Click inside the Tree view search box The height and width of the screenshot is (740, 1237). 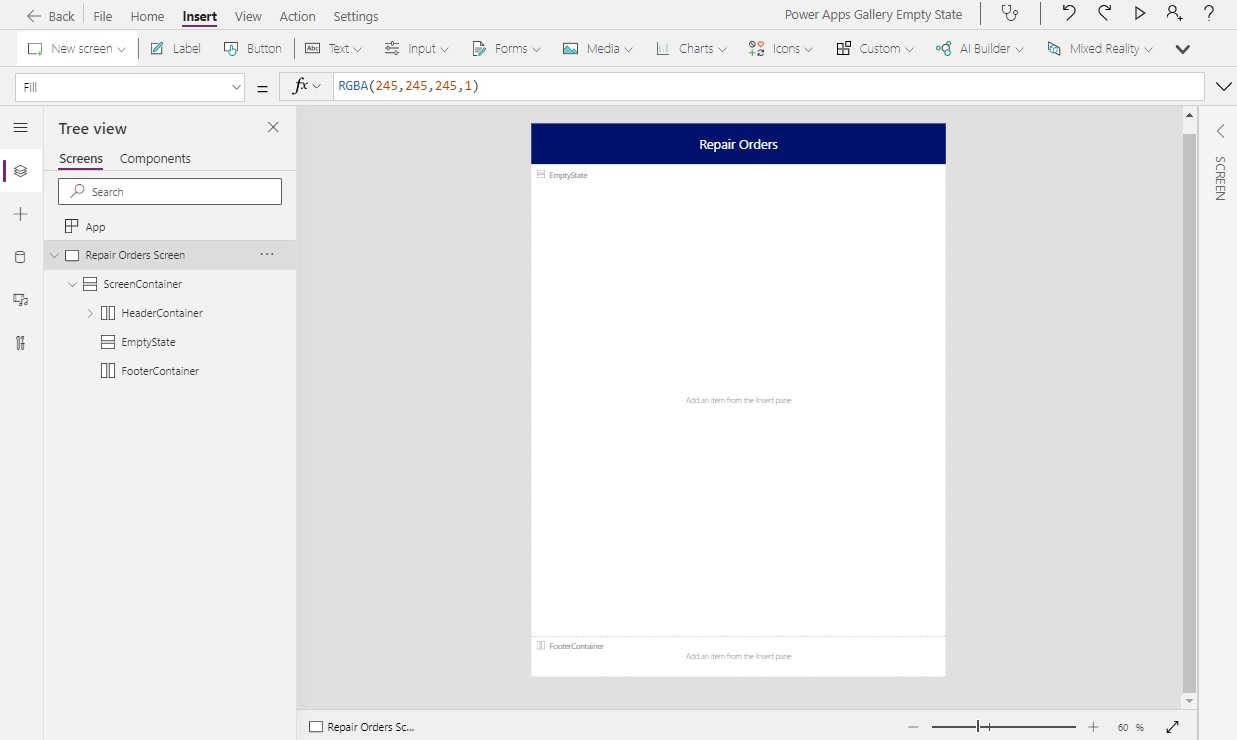pyautogui.click(x=169, y=190)
